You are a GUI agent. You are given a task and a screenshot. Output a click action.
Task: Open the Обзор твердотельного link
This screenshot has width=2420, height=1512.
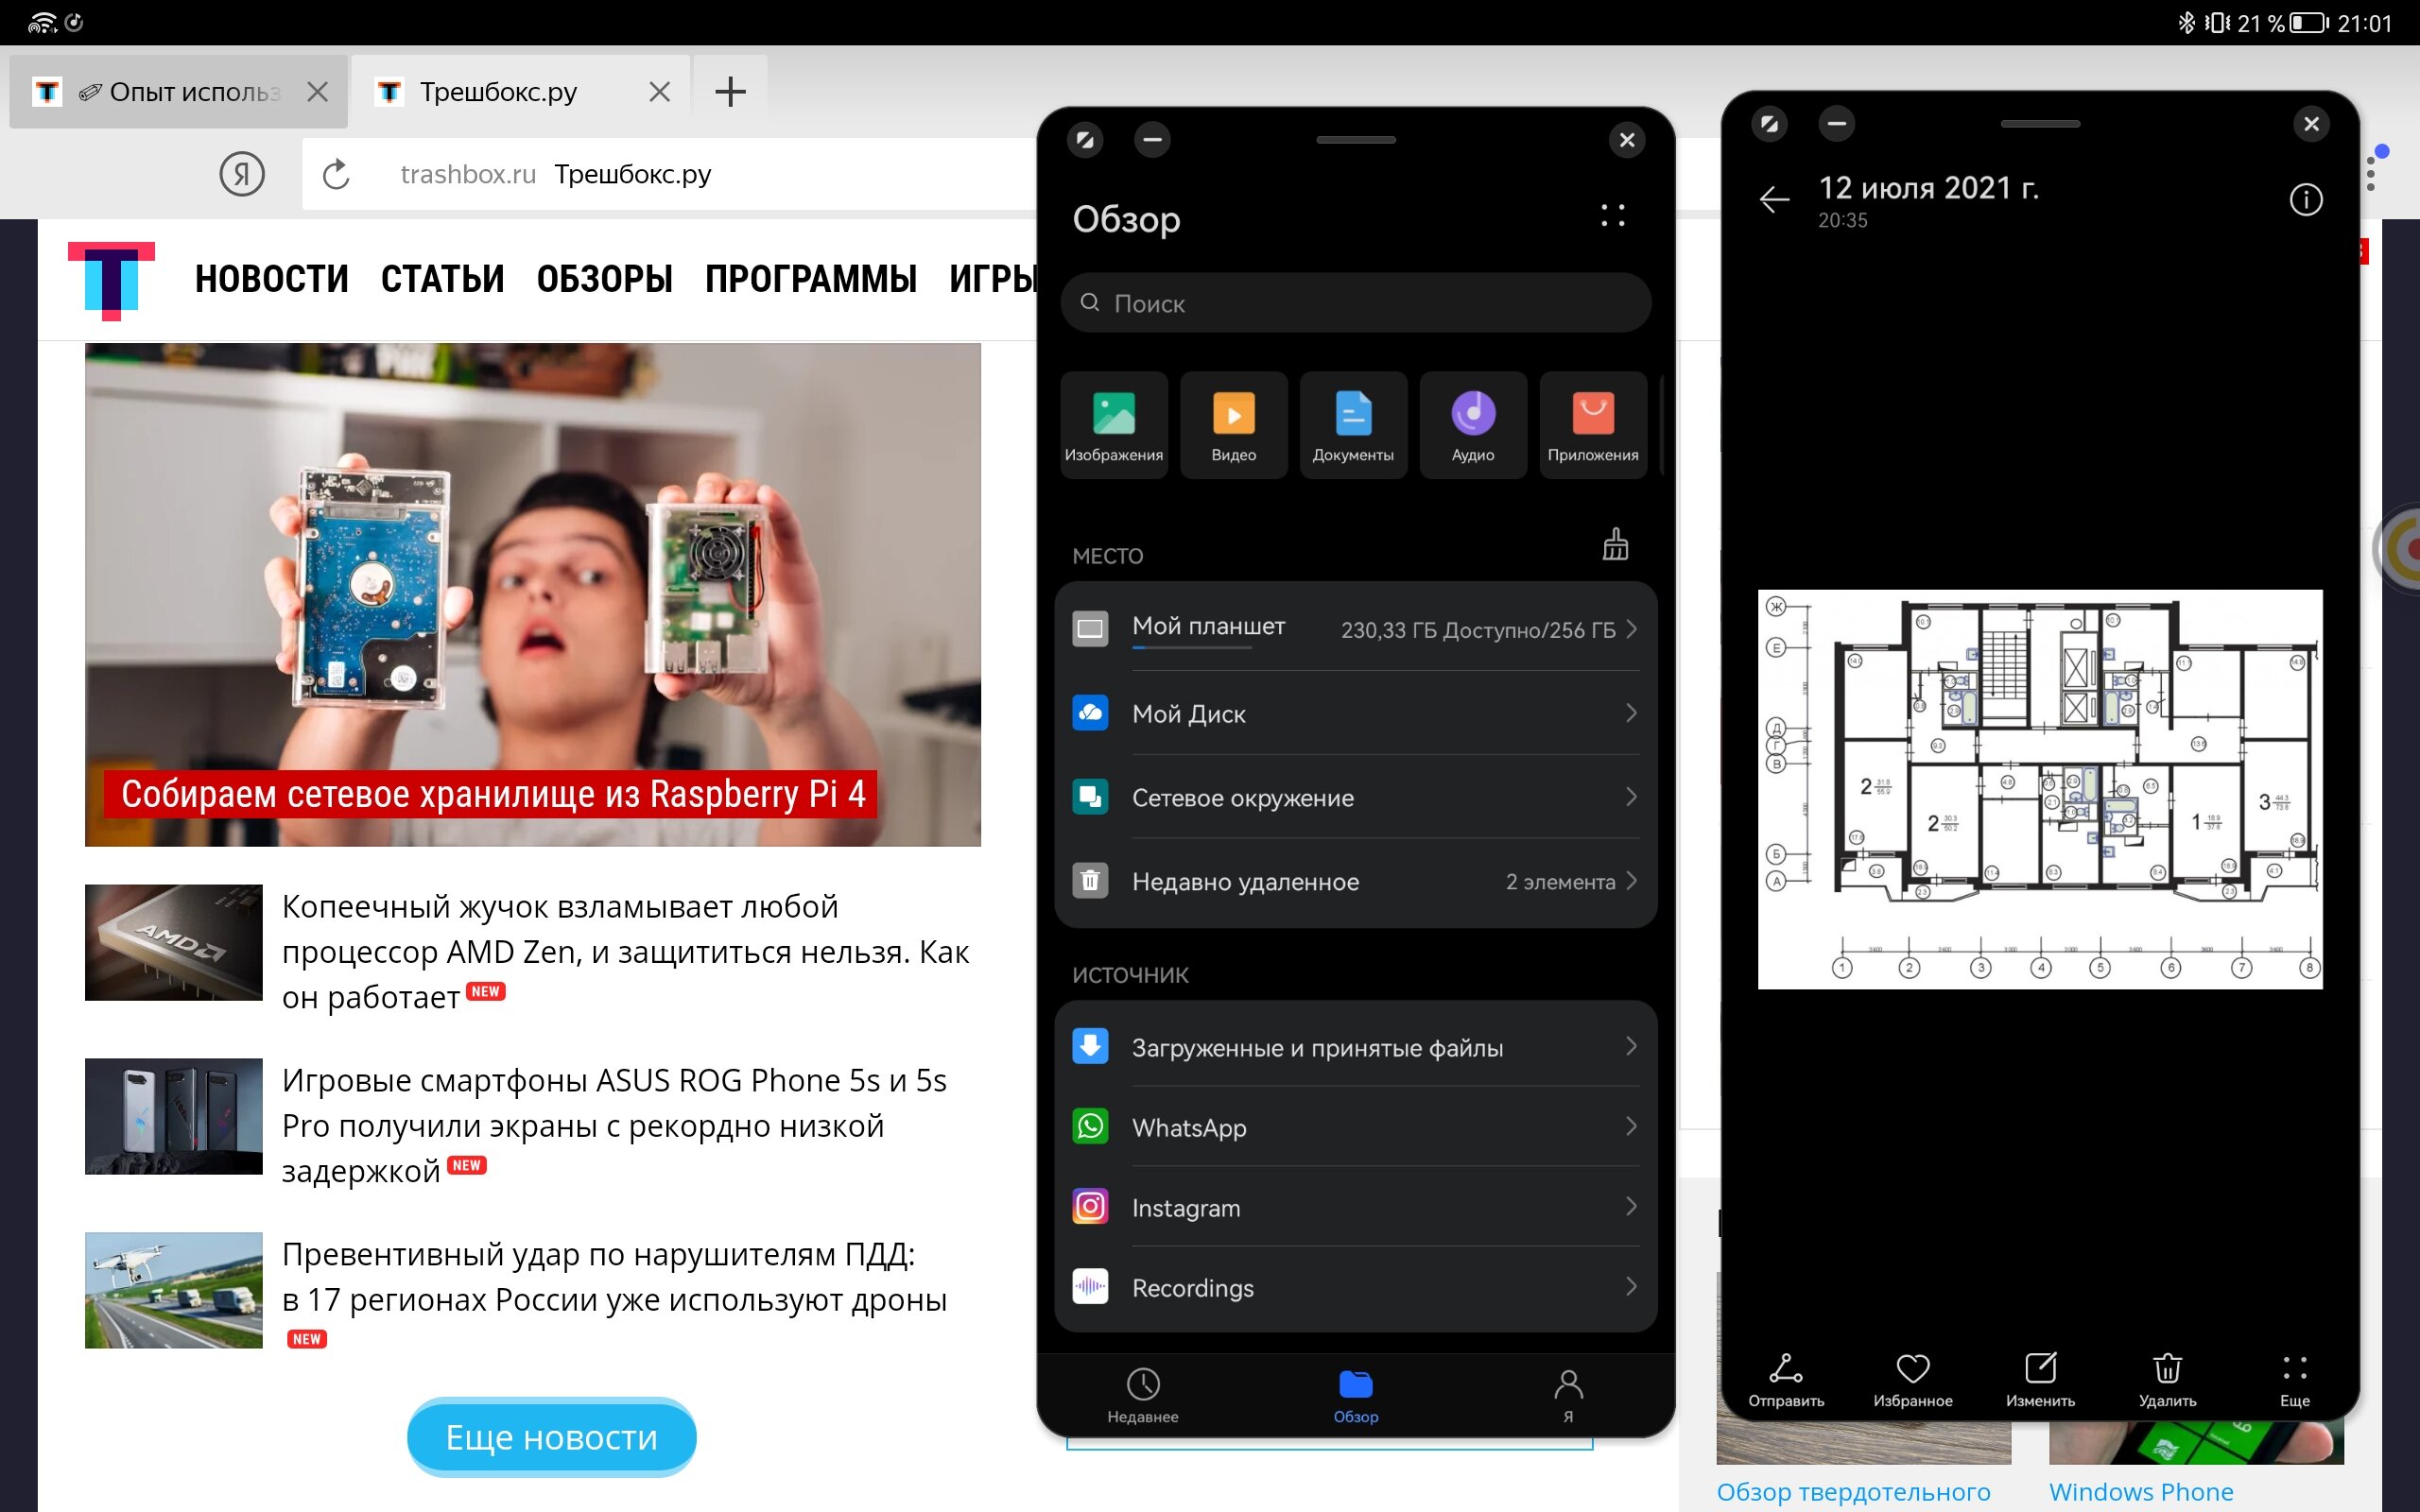(1853, 1492)
